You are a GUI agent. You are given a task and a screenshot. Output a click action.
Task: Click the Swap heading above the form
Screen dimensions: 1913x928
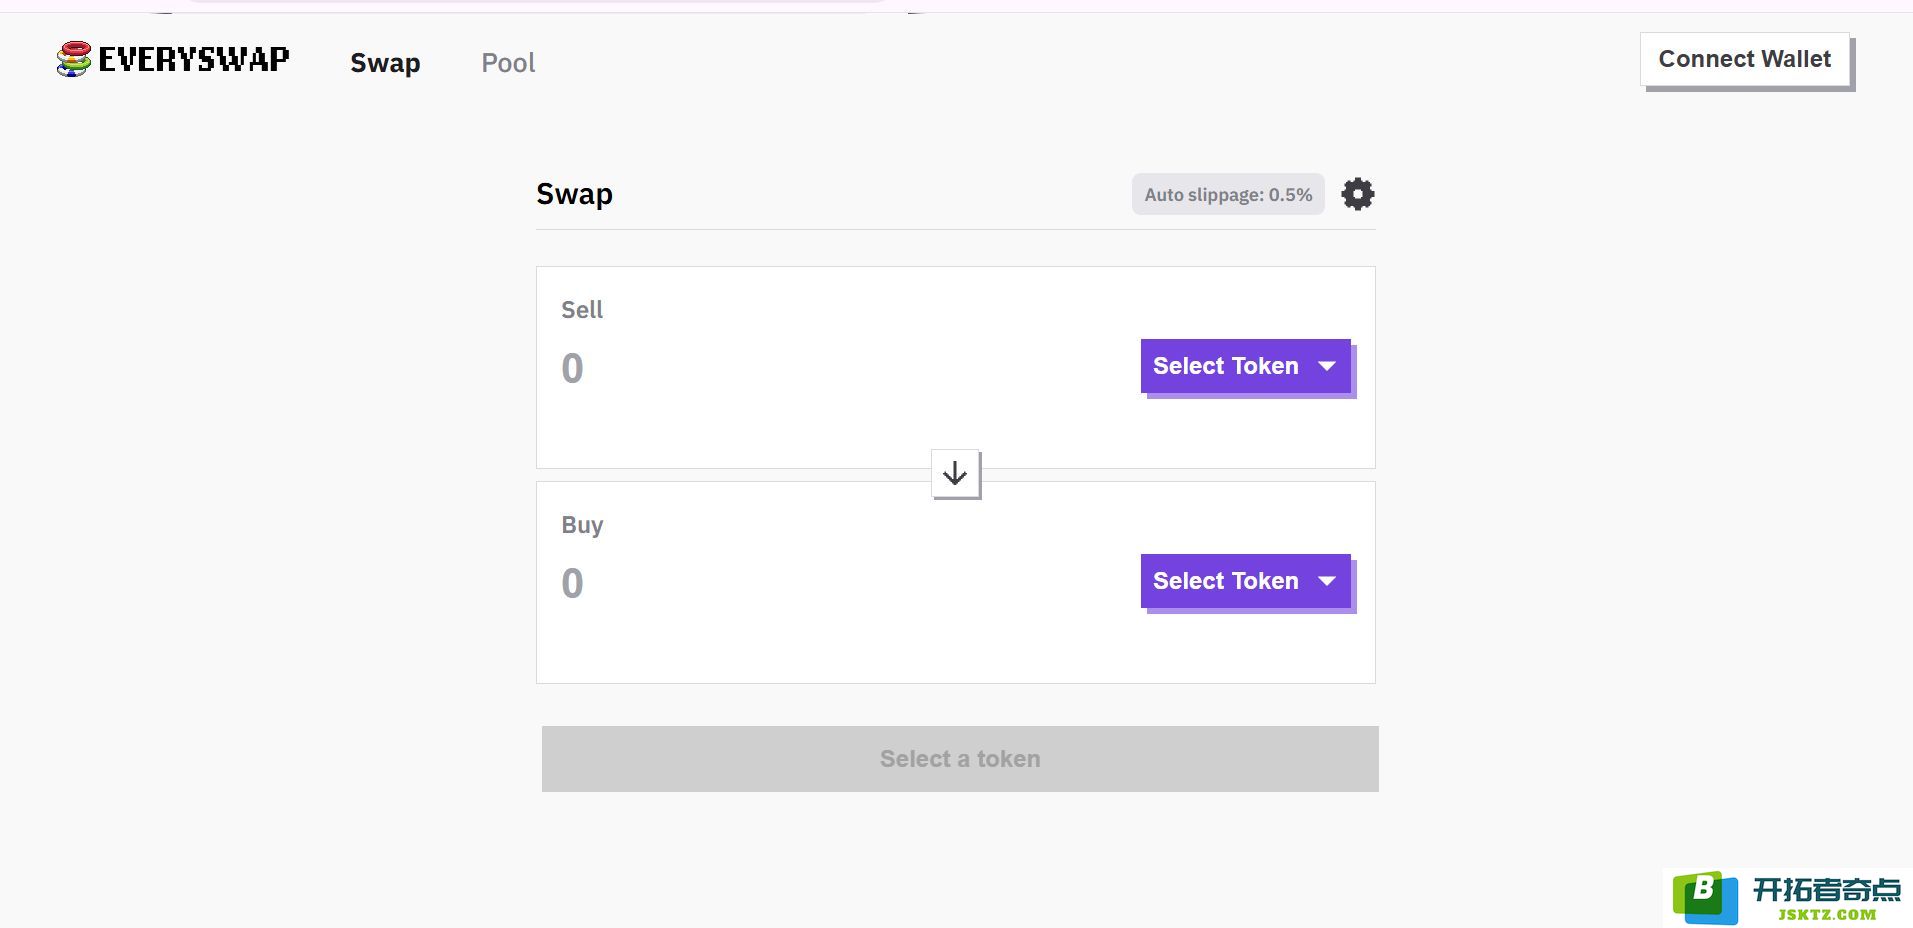tap(574, 194)
